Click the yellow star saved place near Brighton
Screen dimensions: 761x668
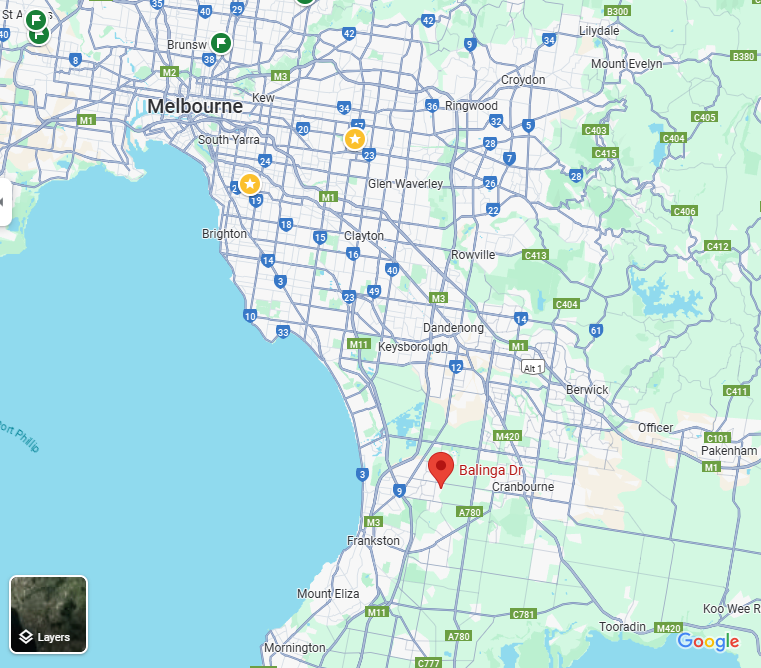coord(250,184)
